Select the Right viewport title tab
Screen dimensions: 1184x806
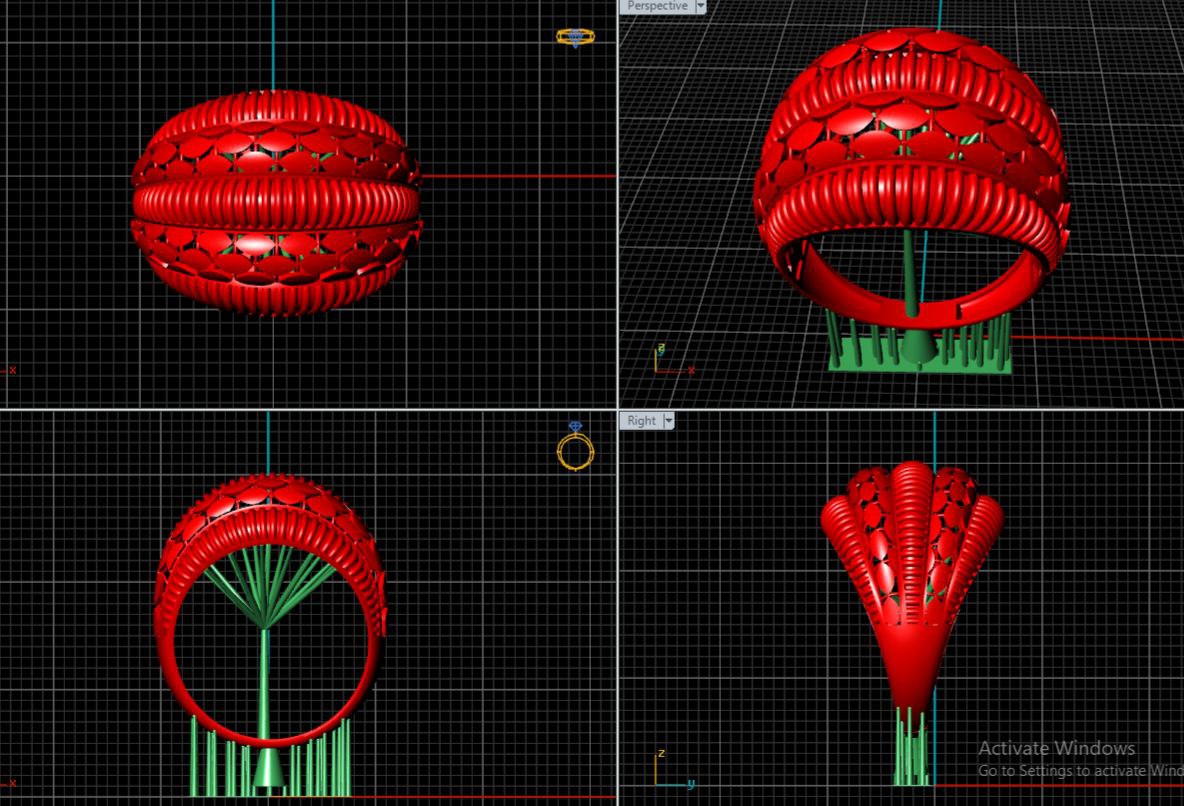pos(642,421)
